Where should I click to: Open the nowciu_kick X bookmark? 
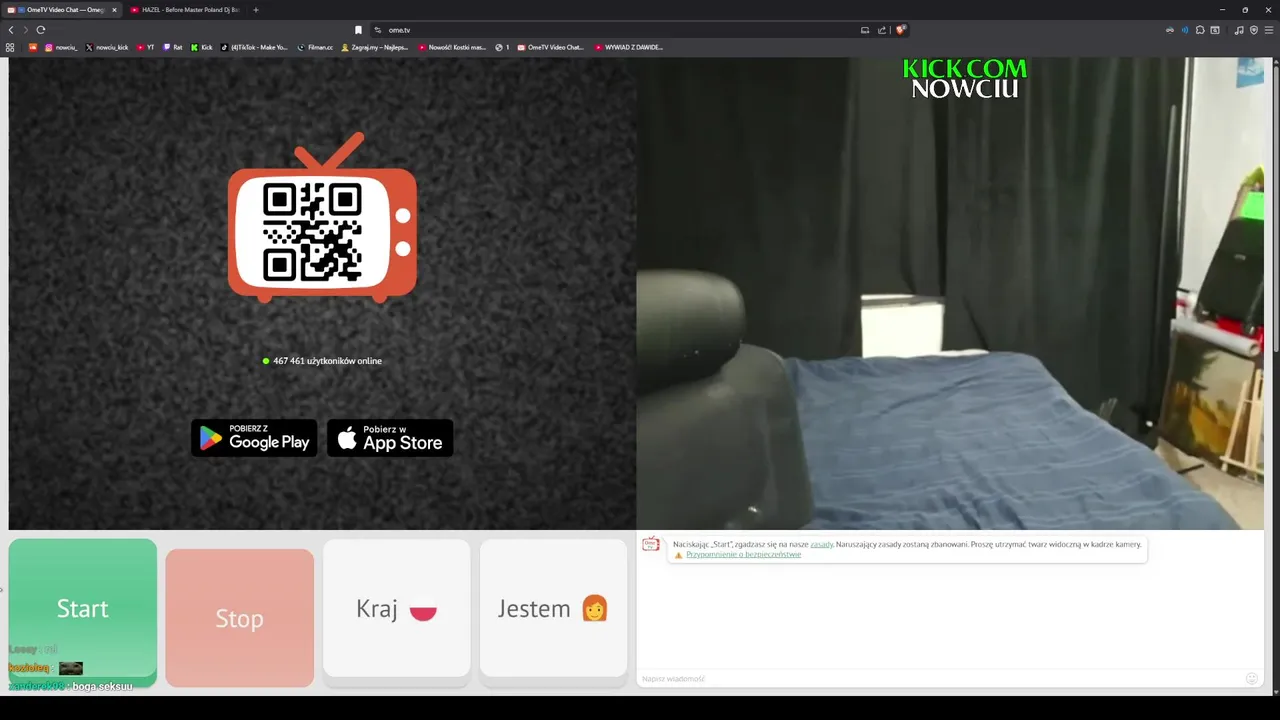[x=107, y=47]
